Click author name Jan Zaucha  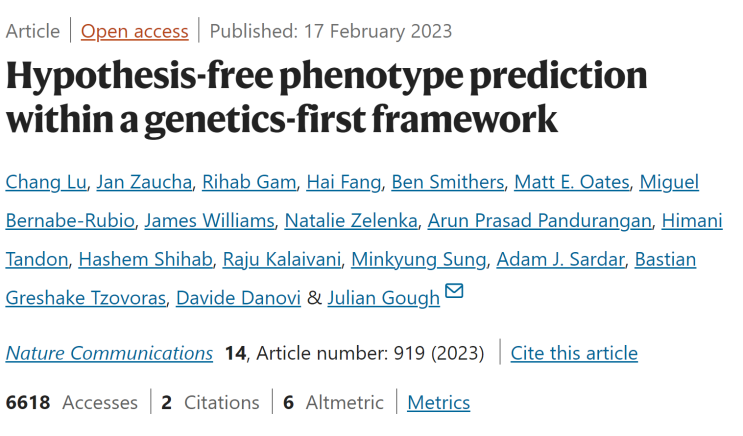point(144,181)
